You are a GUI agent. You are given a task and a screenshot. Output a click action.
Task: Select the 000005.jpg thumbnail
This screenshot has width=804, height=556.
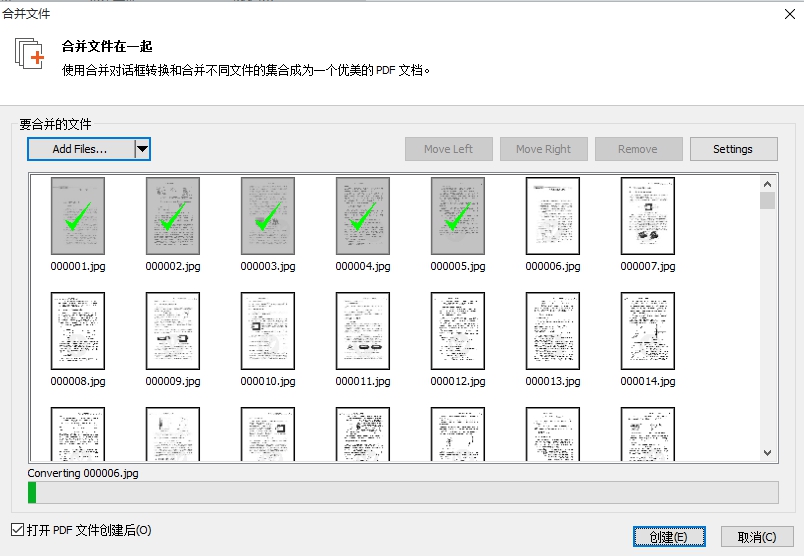[x=458, y=216]
